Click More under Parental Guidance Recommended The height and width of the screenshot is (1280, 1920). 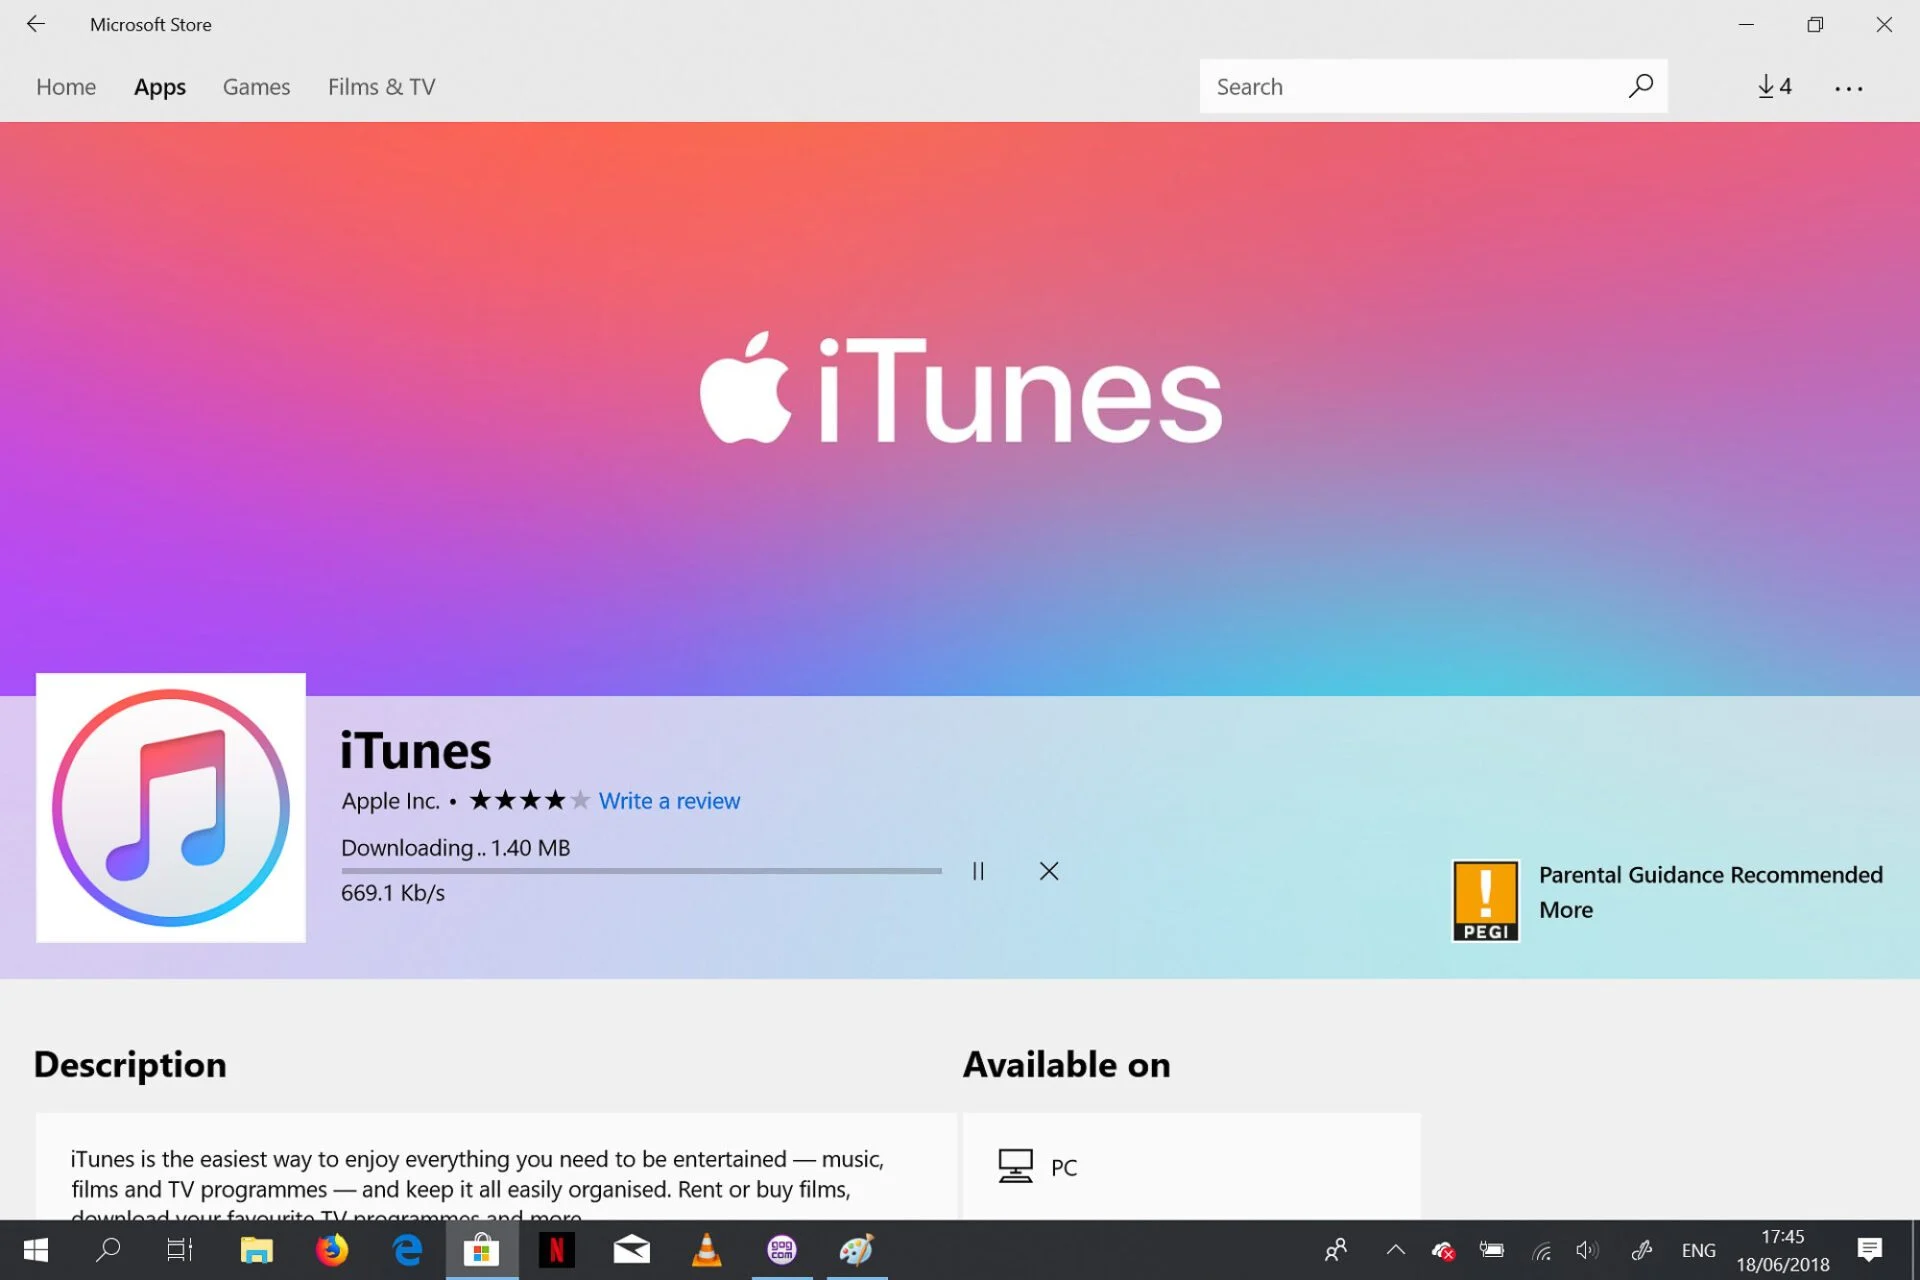1565,910
